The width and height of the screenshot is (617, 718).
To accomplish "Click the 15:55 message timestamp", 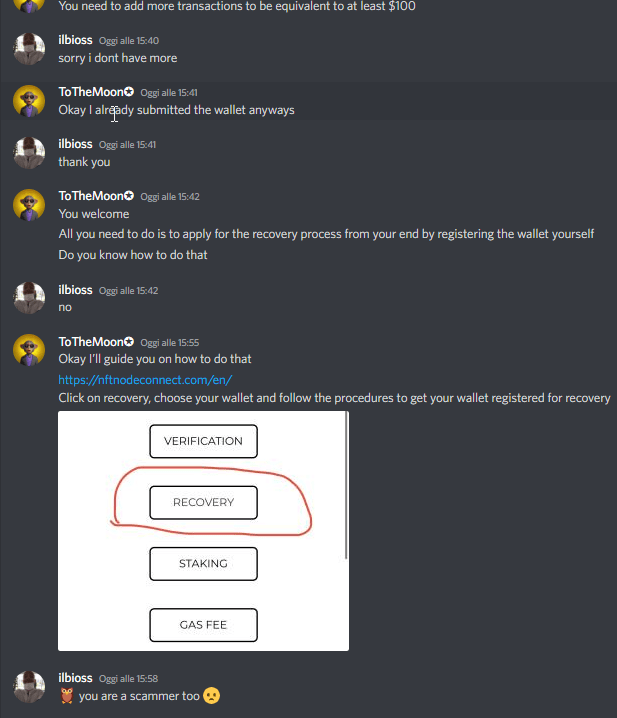I will [x=169, y=343].
